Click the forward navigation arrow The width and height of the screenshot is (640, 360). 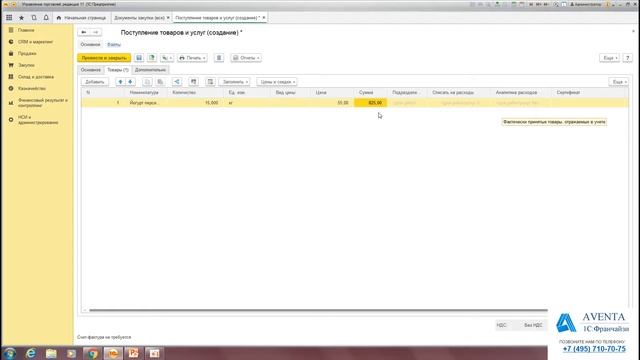[96, 32]
